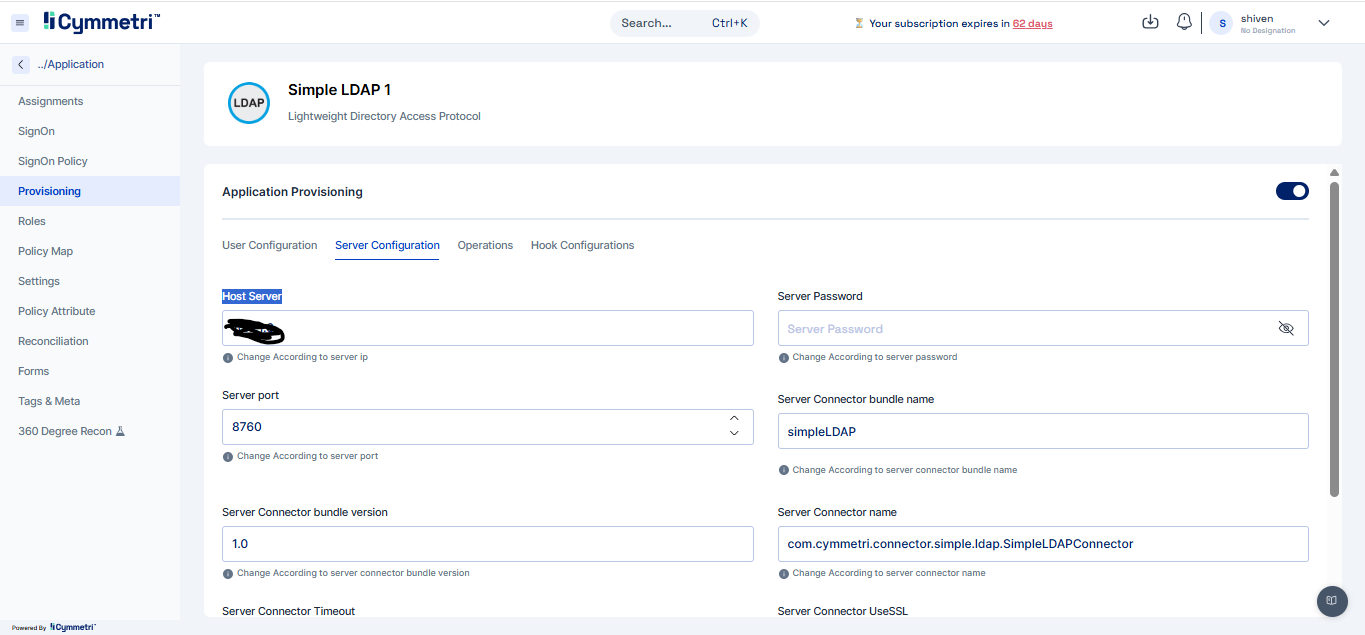Click the Server Connector name field

(x=1043, y=544)
